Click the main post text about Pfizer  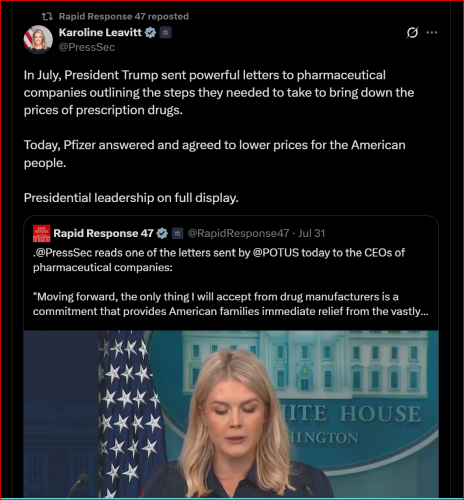214,154
